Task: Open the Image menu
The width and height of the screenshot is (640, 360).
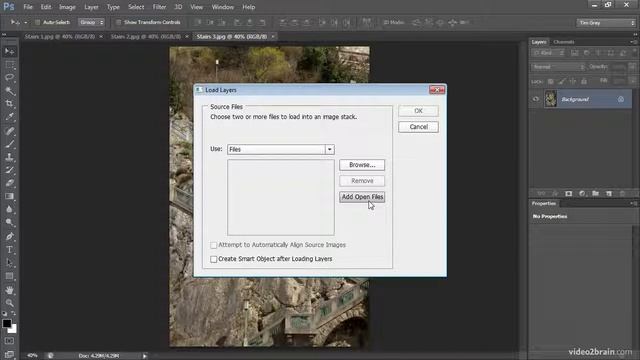Action: point(67,7)
